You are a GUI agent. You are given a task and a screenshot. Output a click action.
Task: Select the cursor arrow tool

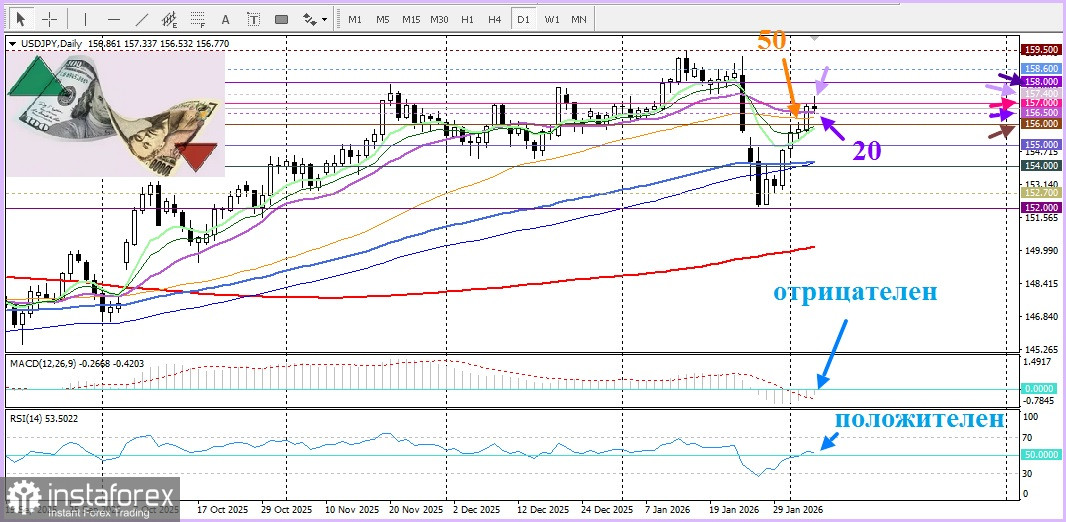click(x=22, y=19)
